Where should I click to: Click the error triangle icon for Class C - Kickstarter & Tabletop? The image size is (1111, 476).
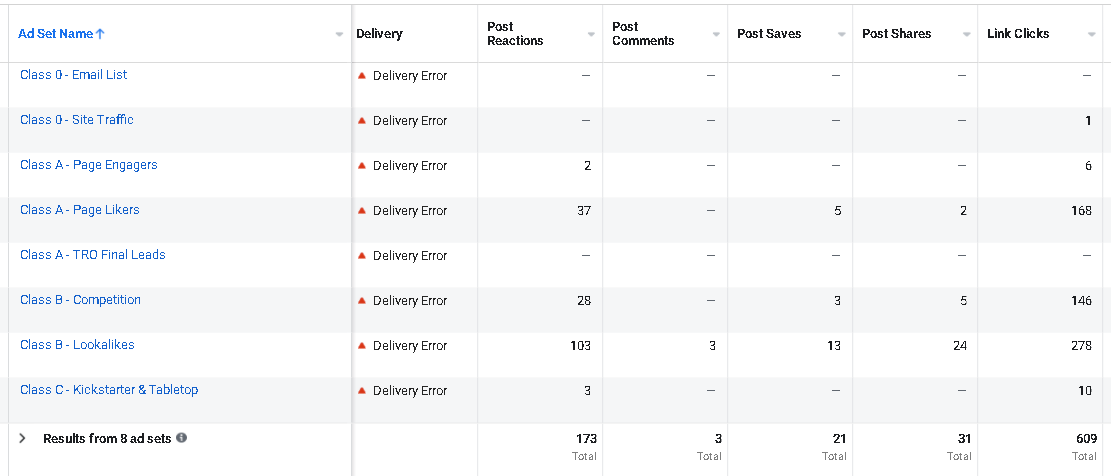pyautogui.click(x=362, y=391)
